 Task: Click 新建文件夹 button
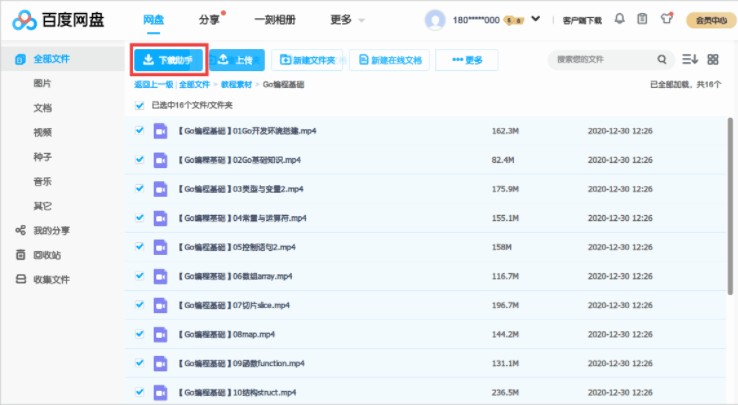click(x=307, y=60)
